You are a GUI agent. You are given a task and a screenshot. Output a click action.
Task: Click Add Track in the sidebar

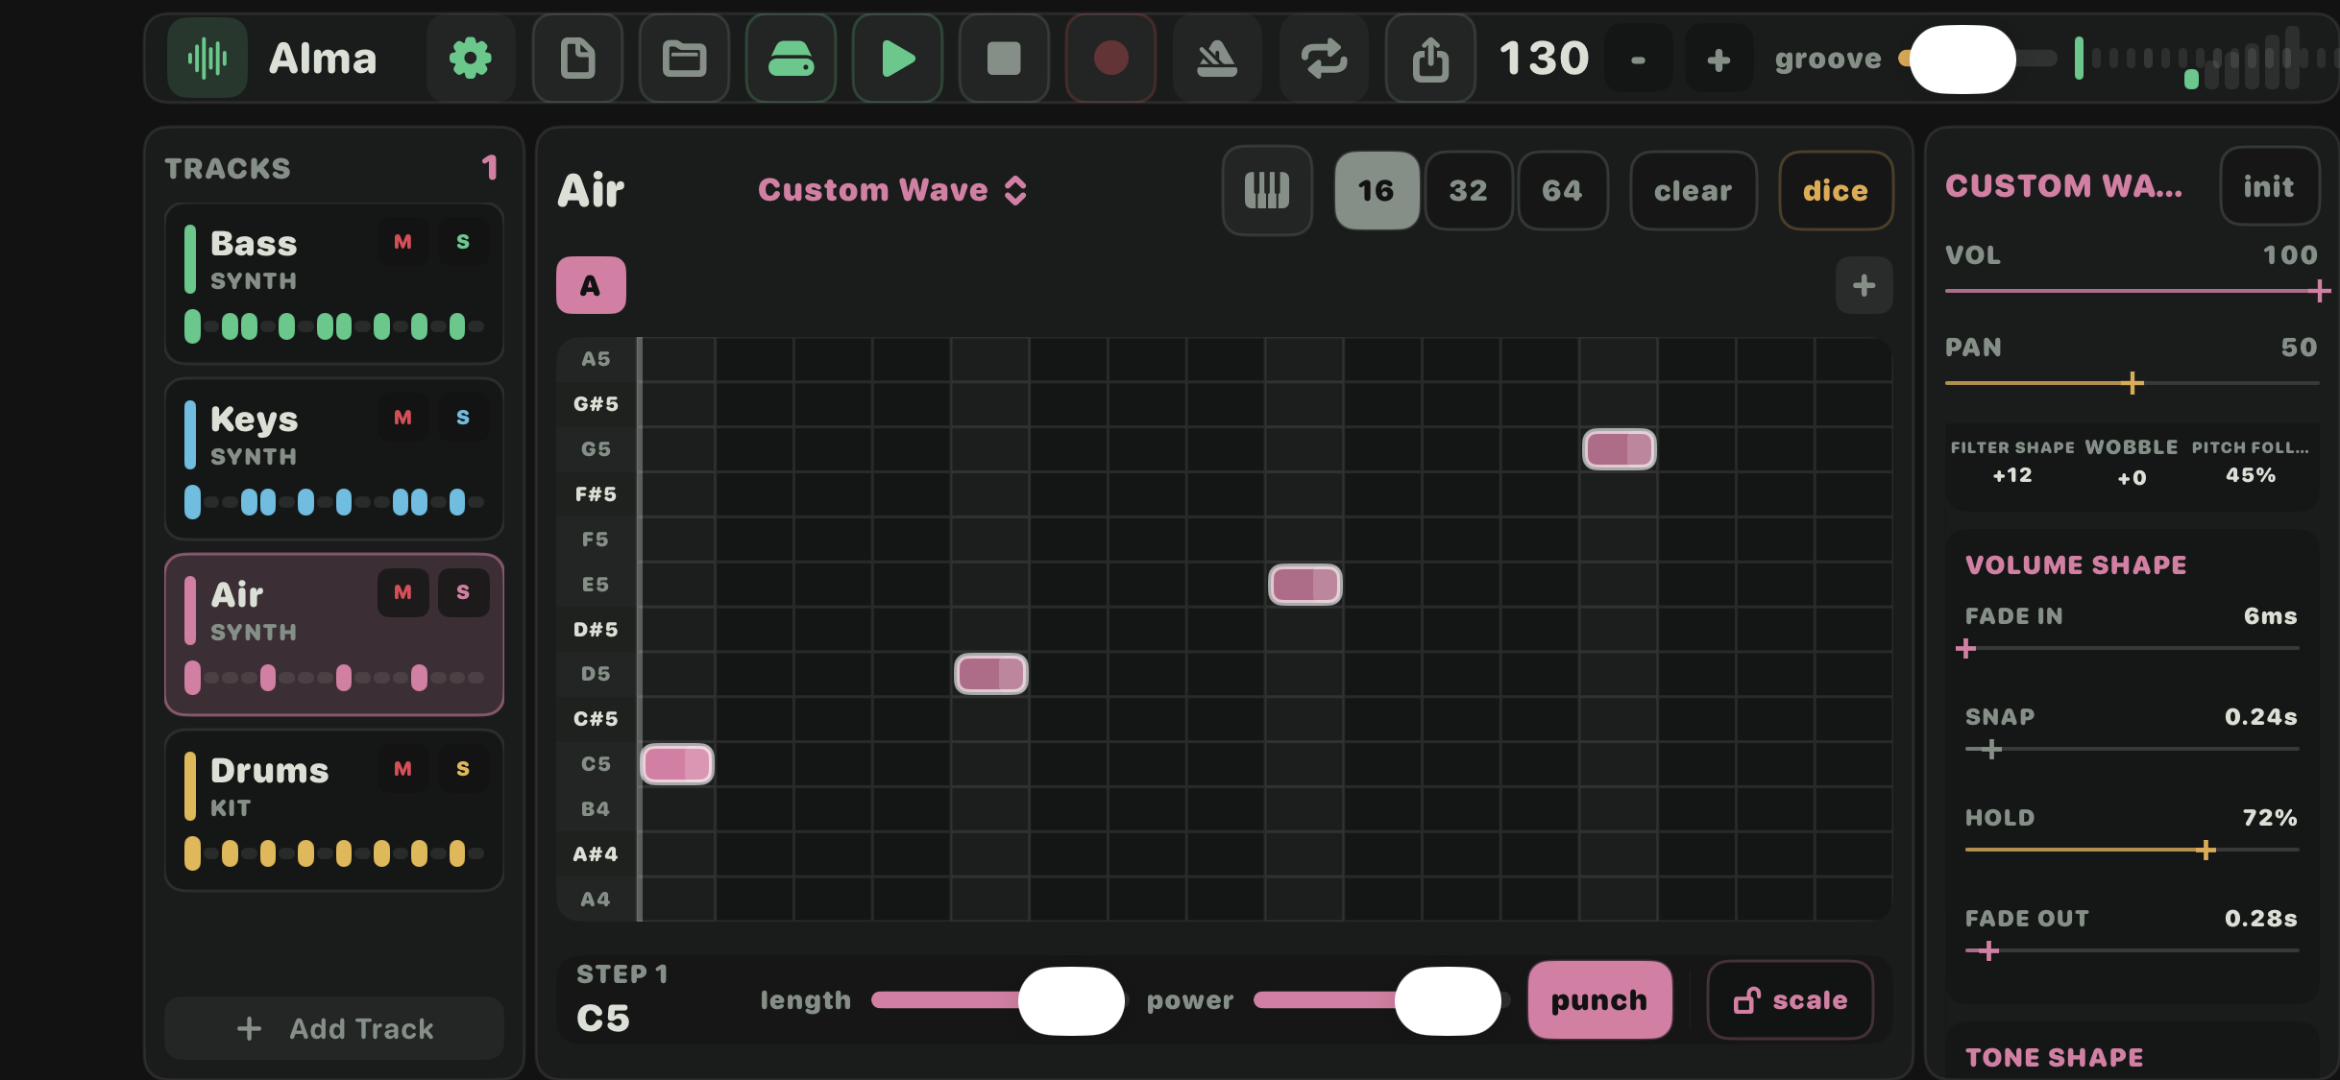pyautogui.click(x=333, y=1028)
